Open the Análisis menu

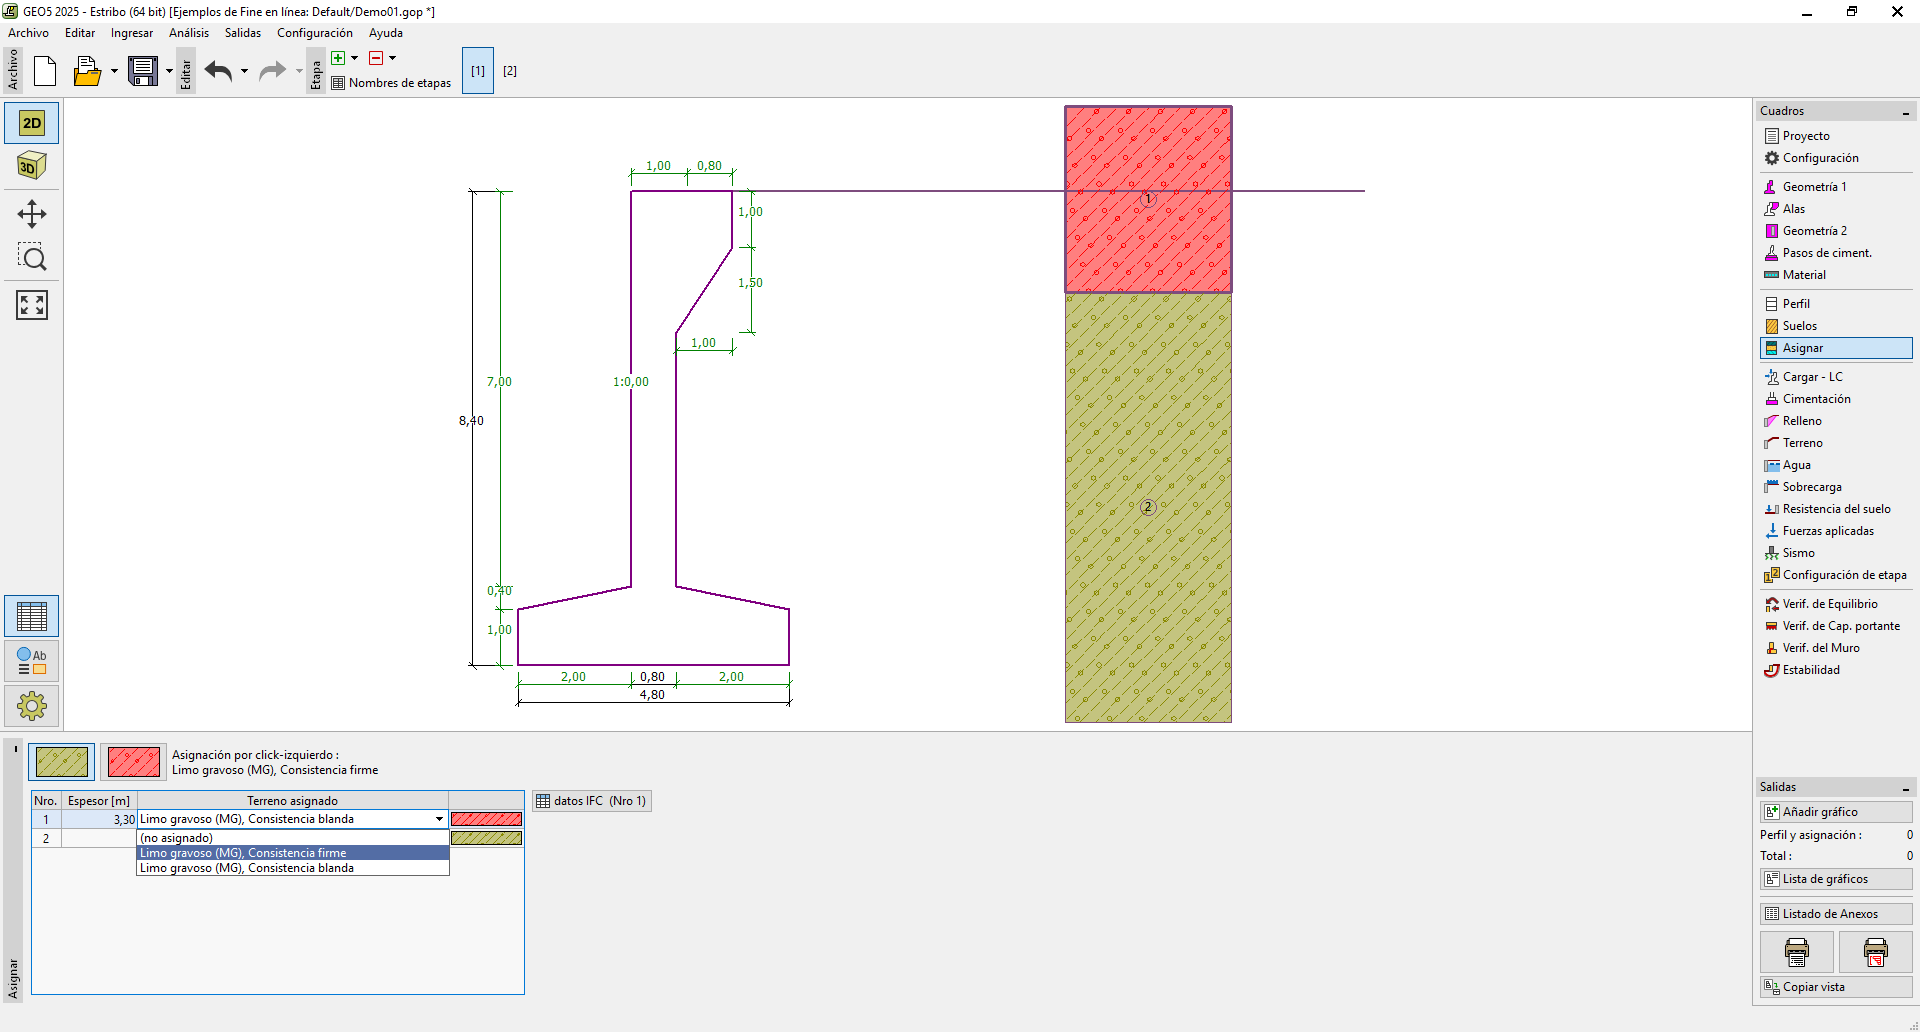189,33
